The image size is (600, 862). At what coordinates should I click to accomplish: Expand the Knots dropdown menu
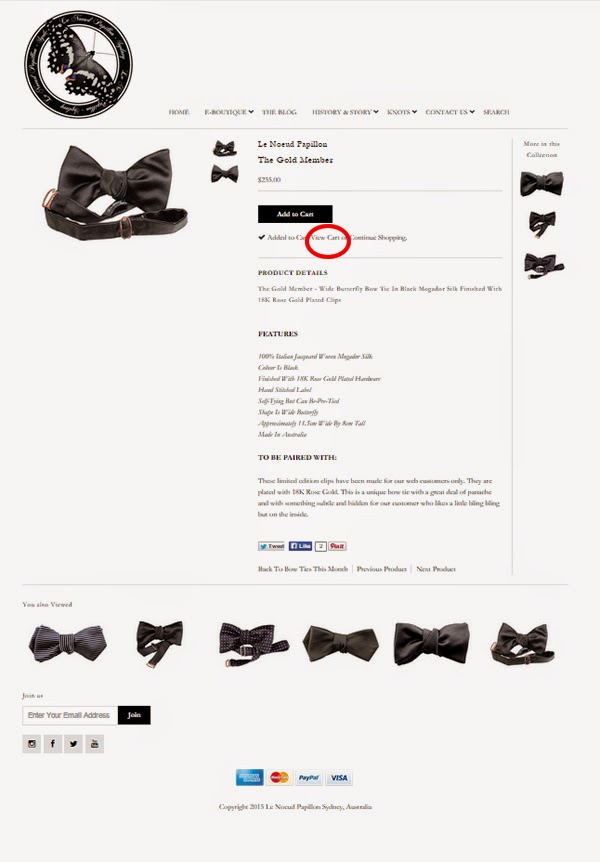[x=401, y=112]
